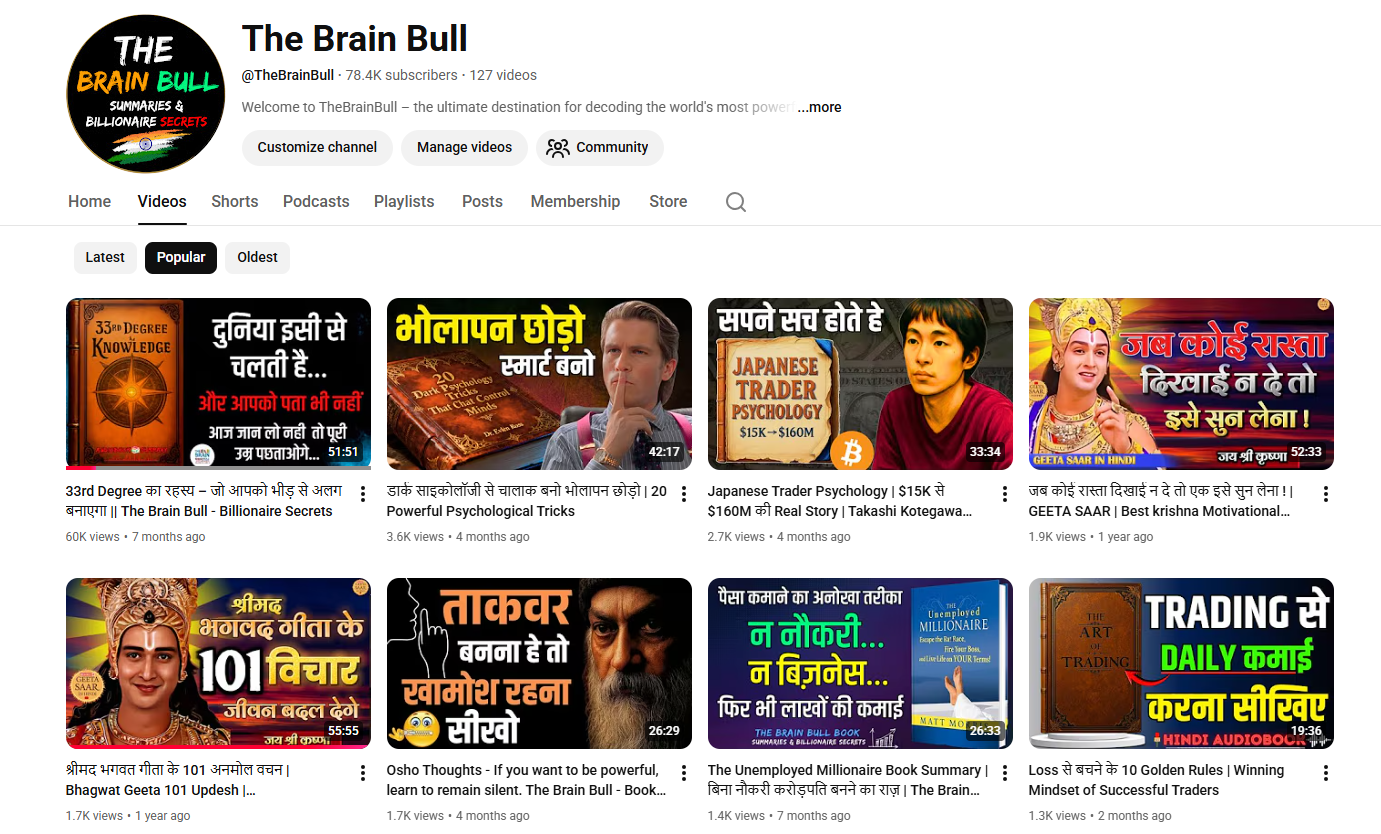
Task: Select the Latest filter chip
Action: pos(105,257)
